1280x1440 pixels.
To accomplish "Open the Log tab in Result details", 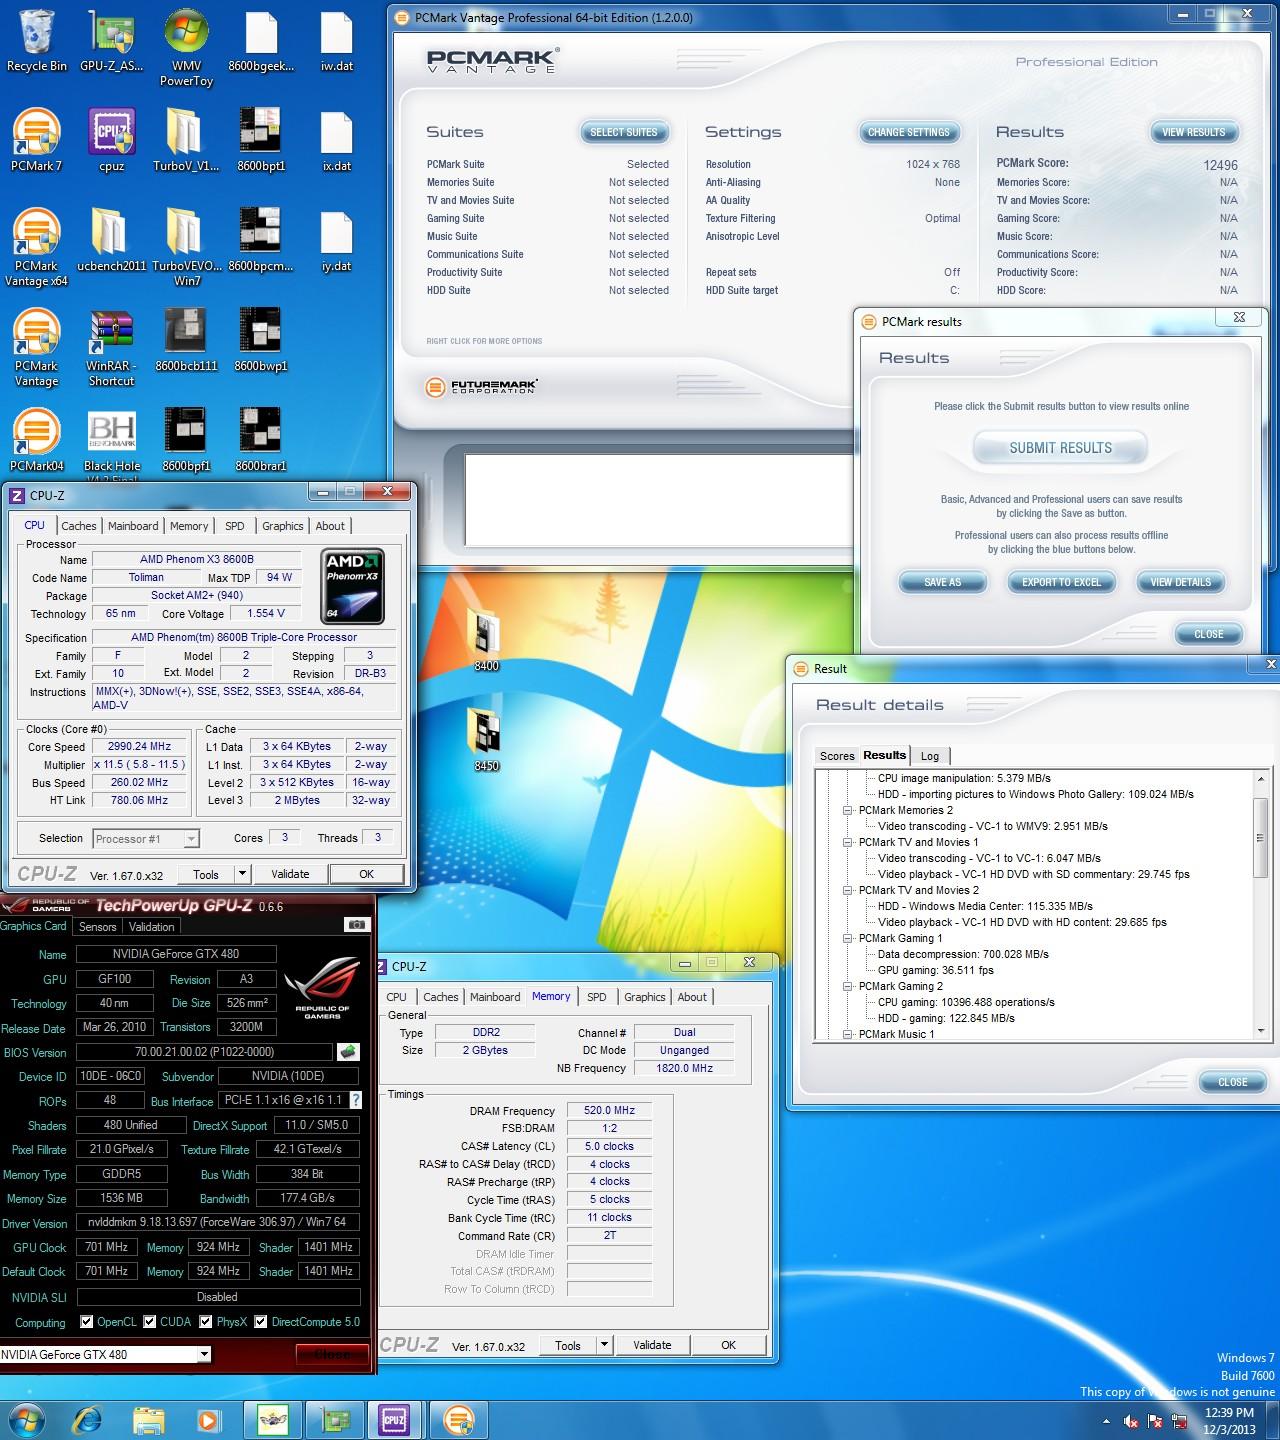I will click(x=930, y=756).
